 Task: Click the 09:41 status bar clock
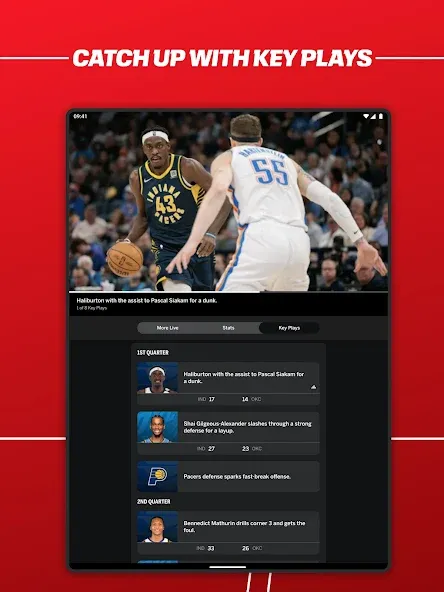click(x=80, y=116)
